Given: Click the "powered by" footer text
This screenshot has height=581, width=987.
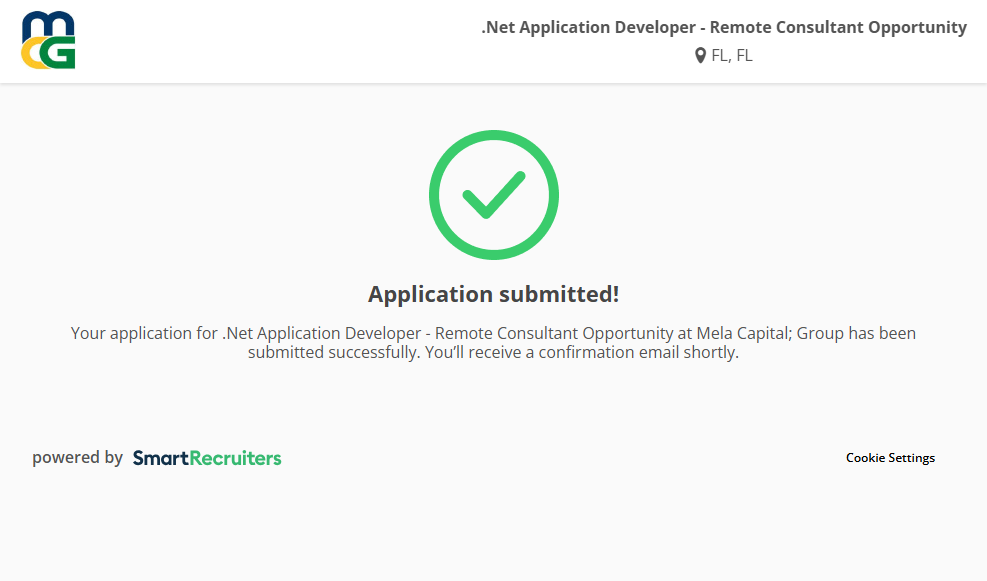Looking at the screenshot, I should tap(77, 458).
